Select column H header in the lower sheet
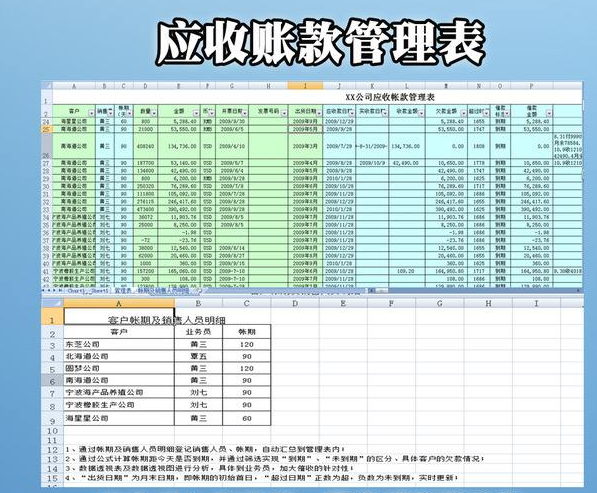The width and height of the screenshot is (597, 493). coord(488,303)
